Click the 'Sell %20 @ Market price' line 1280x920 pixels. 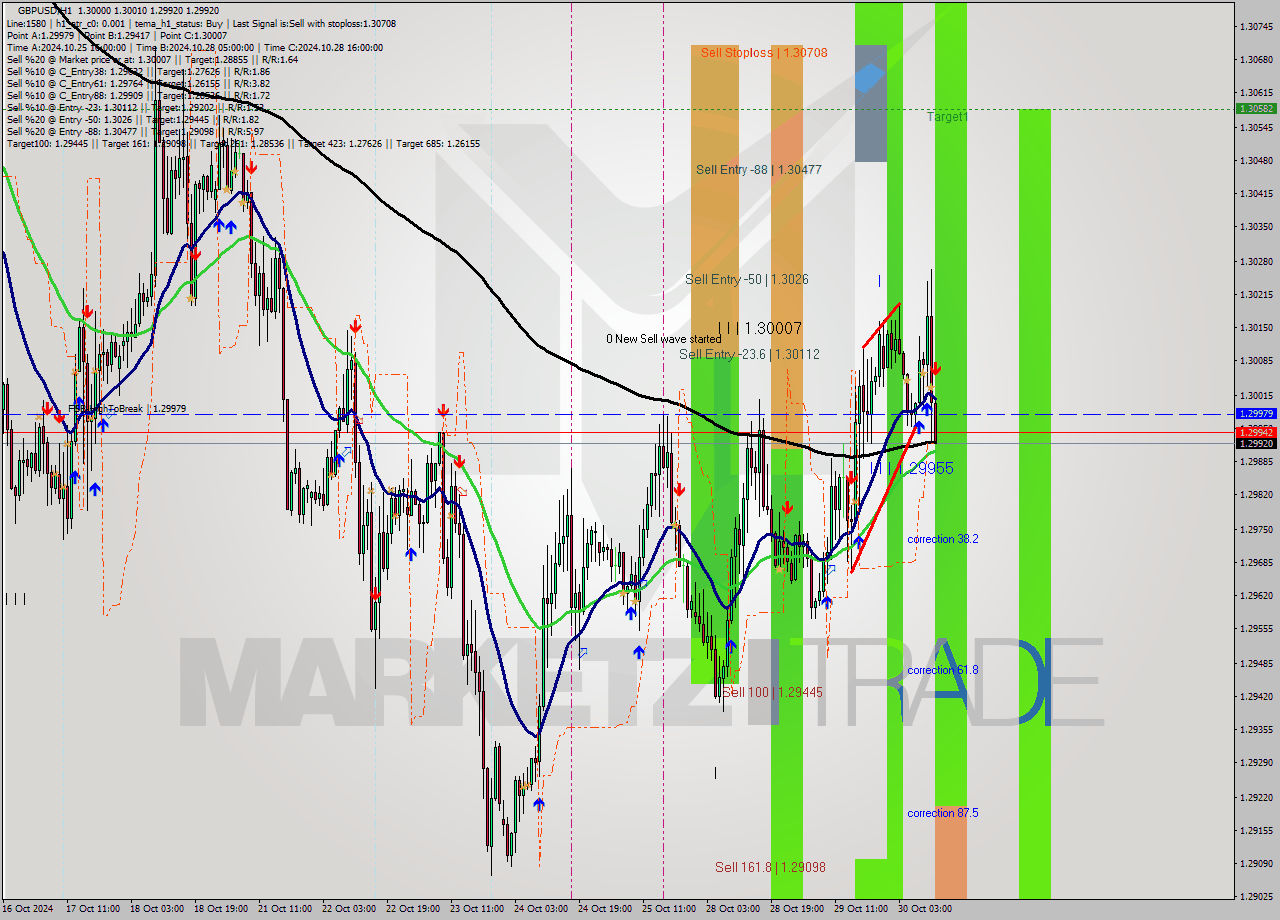152,59
